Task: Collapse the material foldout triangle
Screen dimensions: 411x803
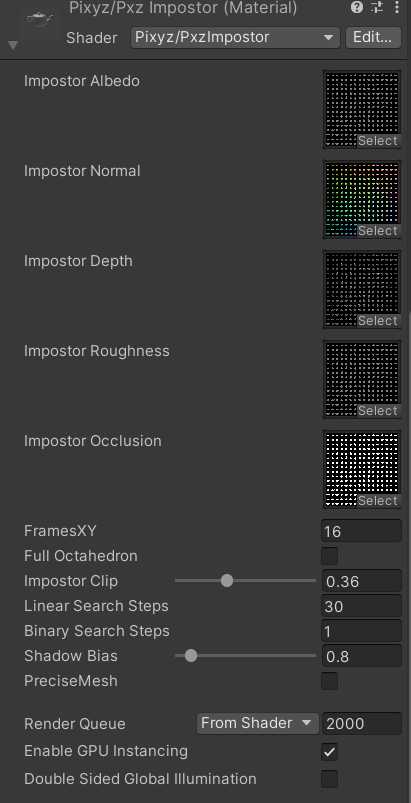Action: tap(13, 46)
